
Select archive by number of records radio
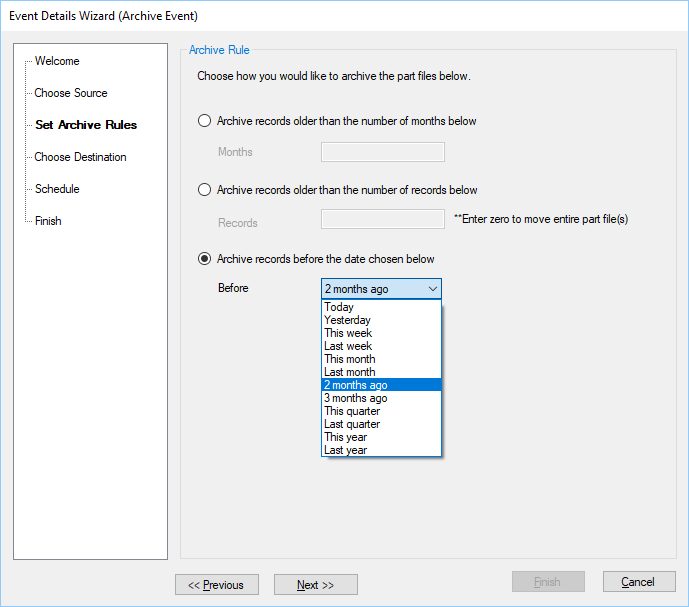204,190
